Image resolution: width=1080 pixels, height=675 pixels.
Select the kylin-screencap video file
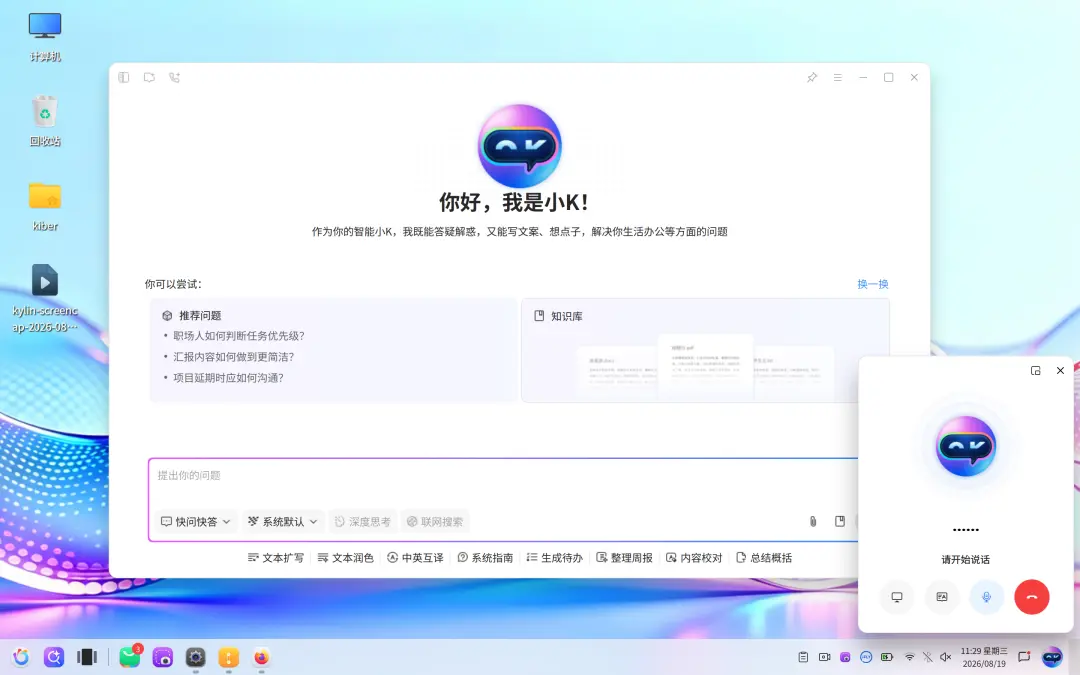tap(45, 298)
